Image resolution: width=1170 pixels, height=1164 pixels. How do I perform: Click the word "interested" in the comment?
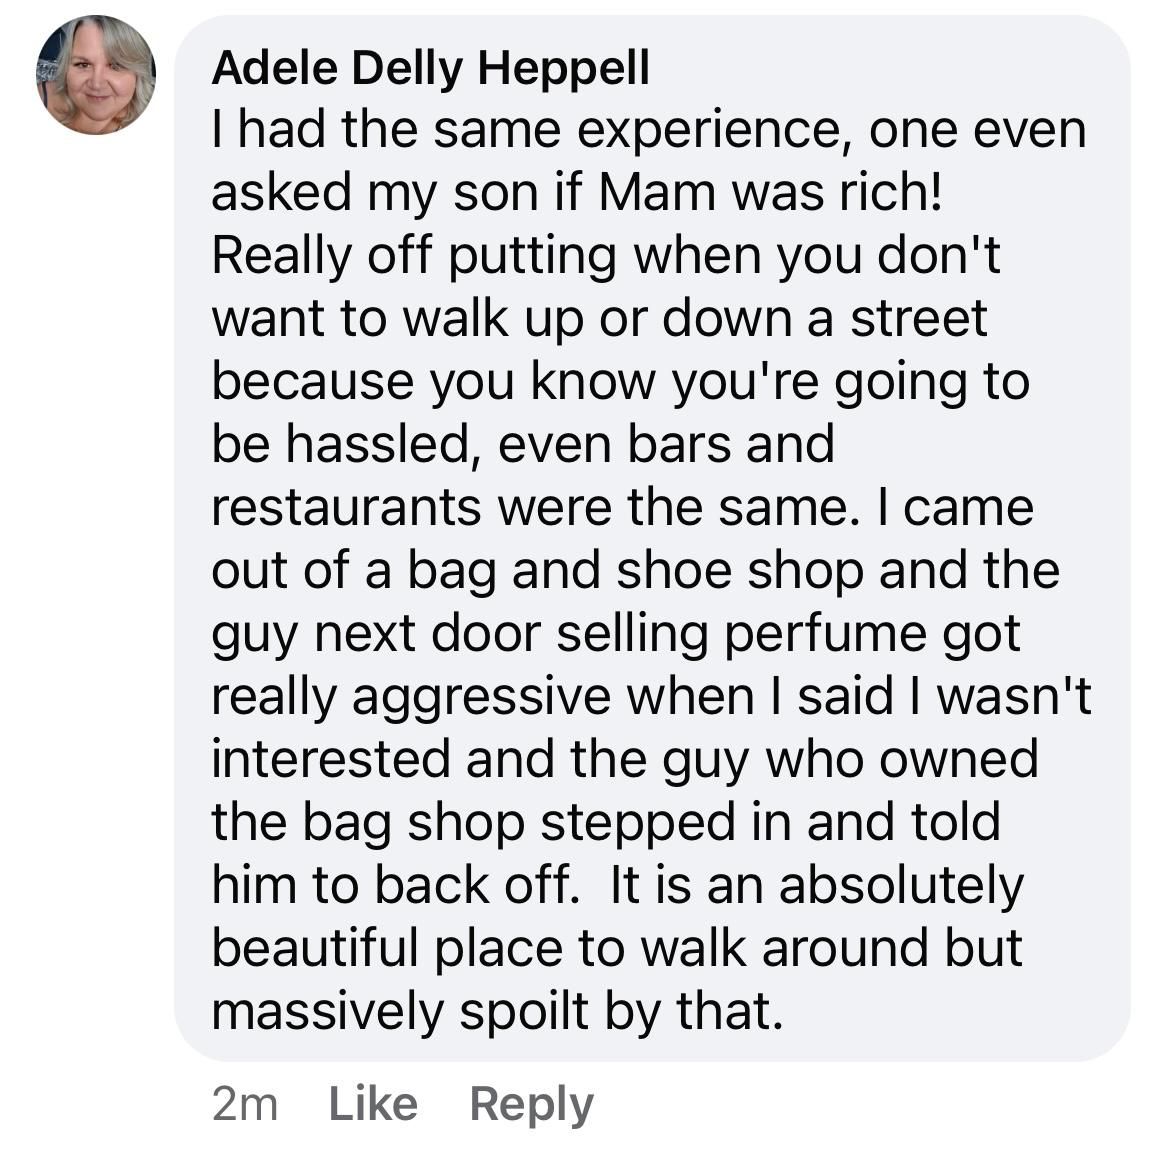tap(331, 760)
